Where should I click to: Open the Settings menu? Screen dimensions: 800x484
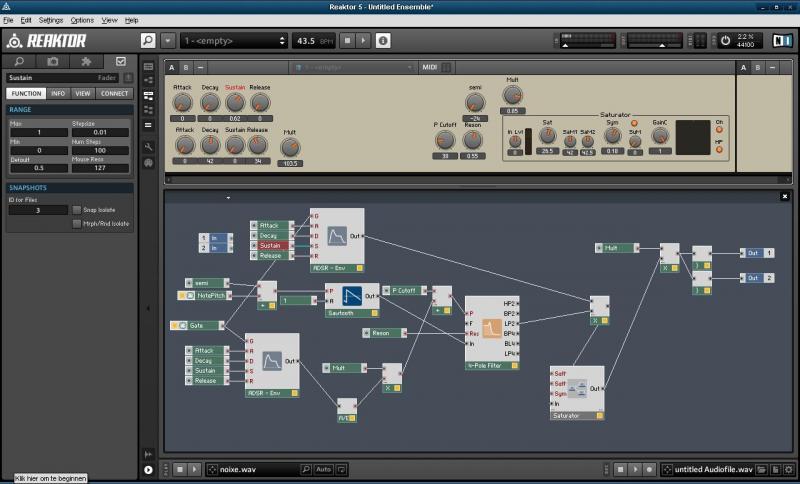click(51, 20)
